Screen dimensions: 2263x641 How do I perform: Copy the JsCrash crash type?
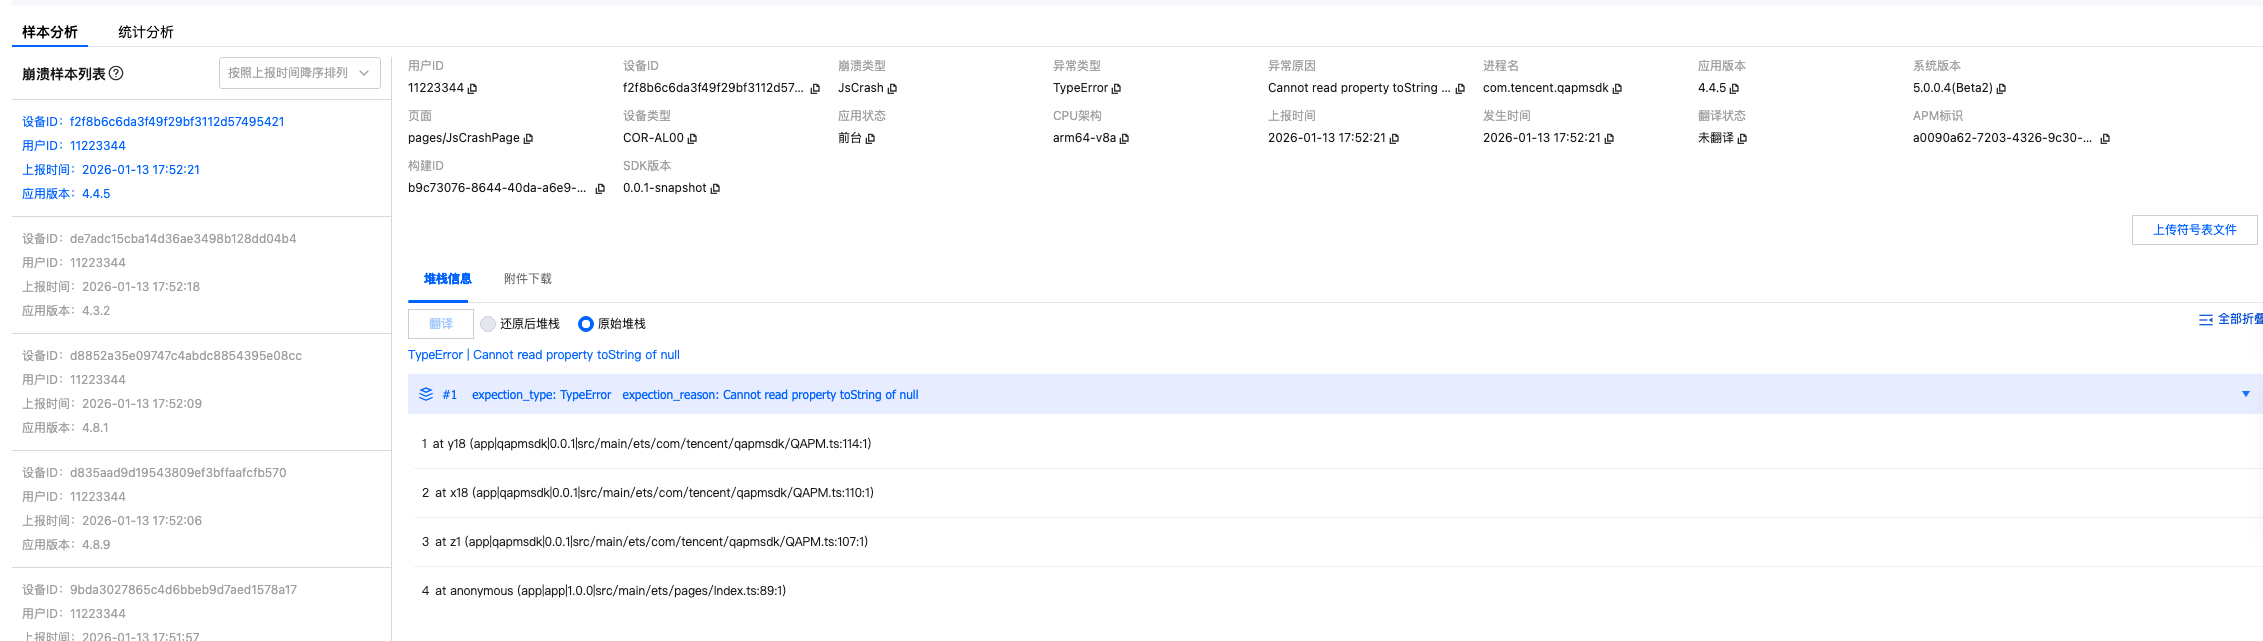[x=892, y=89]
